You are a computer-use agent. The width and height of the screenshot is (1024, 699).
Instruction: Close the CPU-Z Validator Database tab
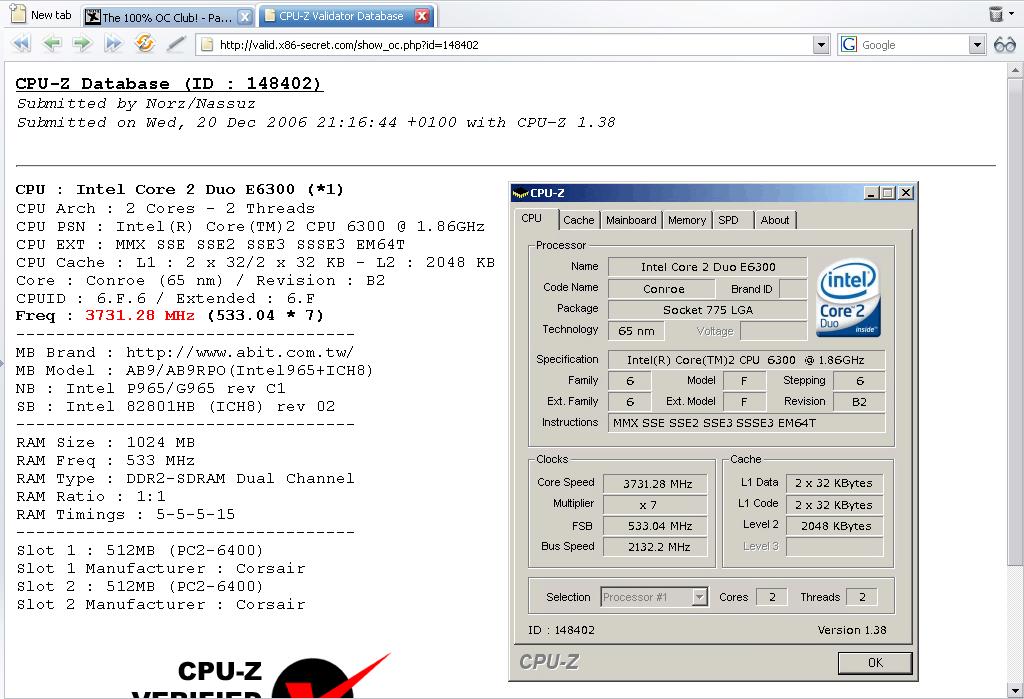pyautogui.click(x=422, y=16)
